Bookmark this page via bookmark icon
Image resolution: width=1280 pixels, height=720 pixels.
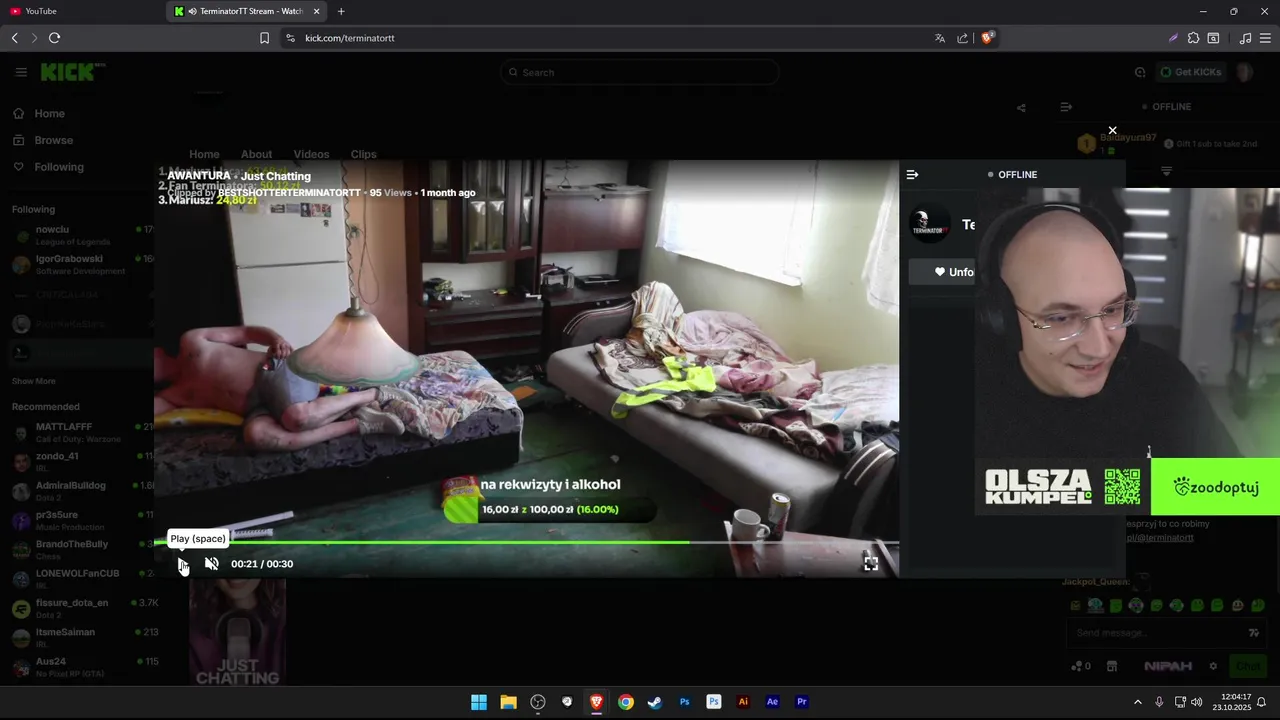coord(264,38)
